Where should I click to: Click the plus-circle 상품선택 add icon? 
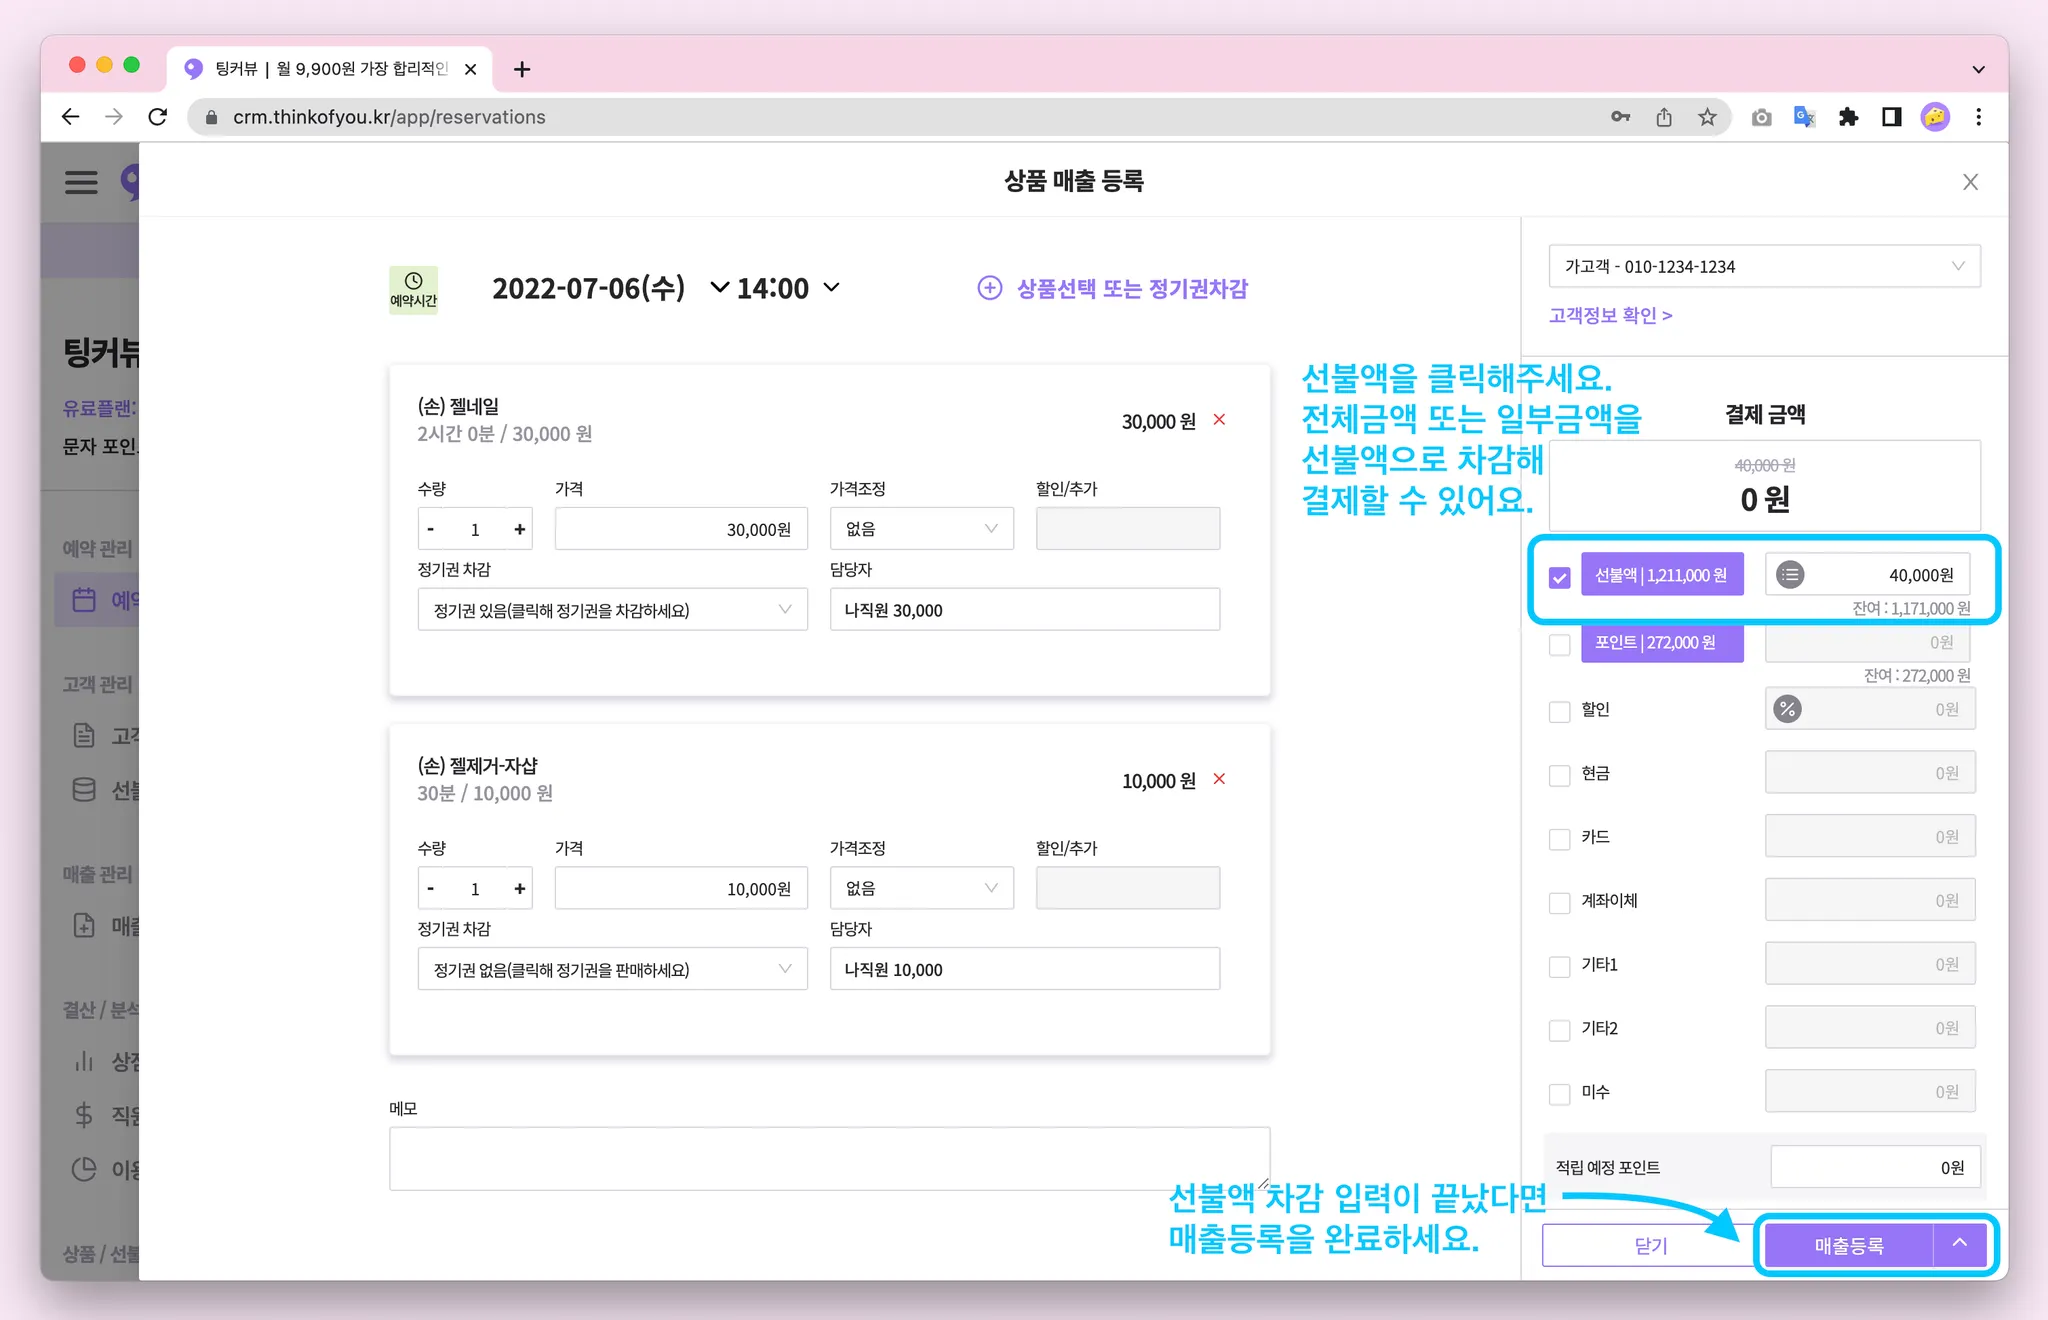click(x=989, y=288)
